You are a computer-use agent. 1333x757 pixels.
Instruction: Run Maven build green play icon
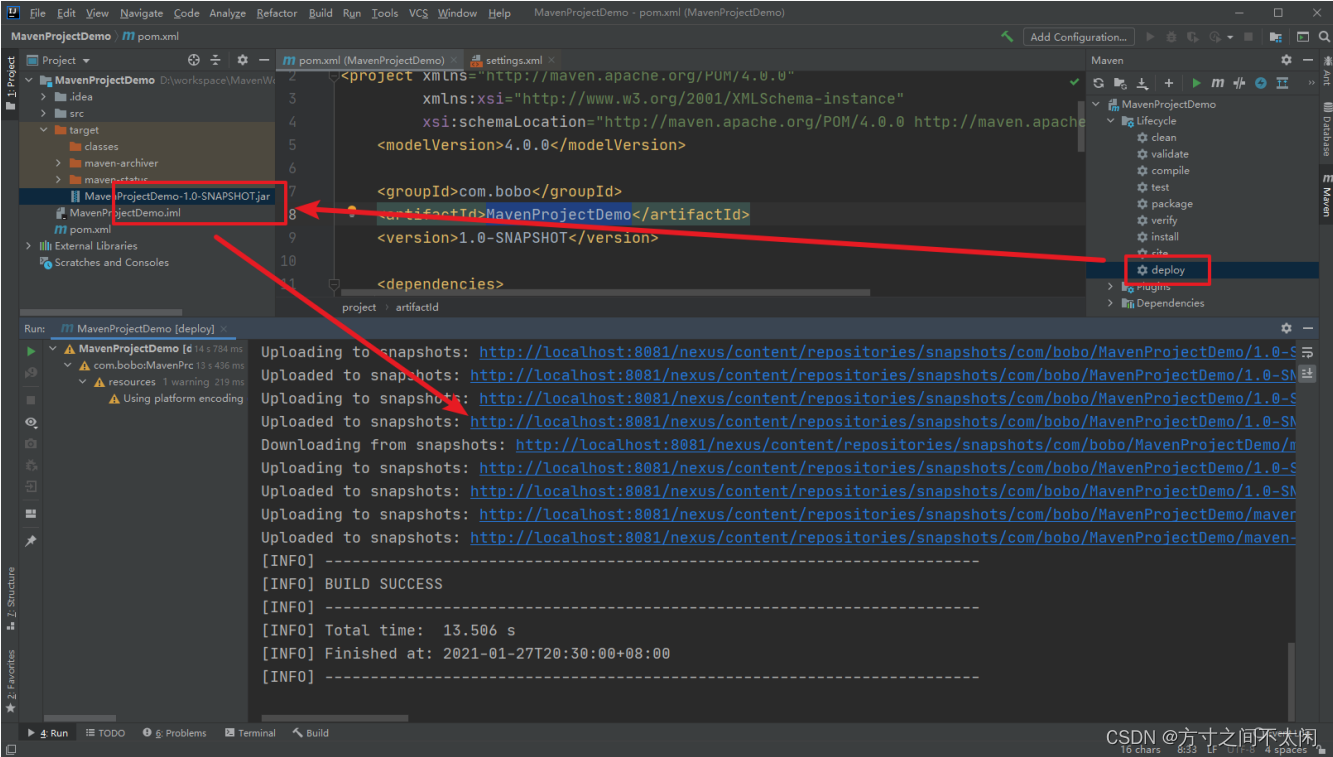[1196, 83]
